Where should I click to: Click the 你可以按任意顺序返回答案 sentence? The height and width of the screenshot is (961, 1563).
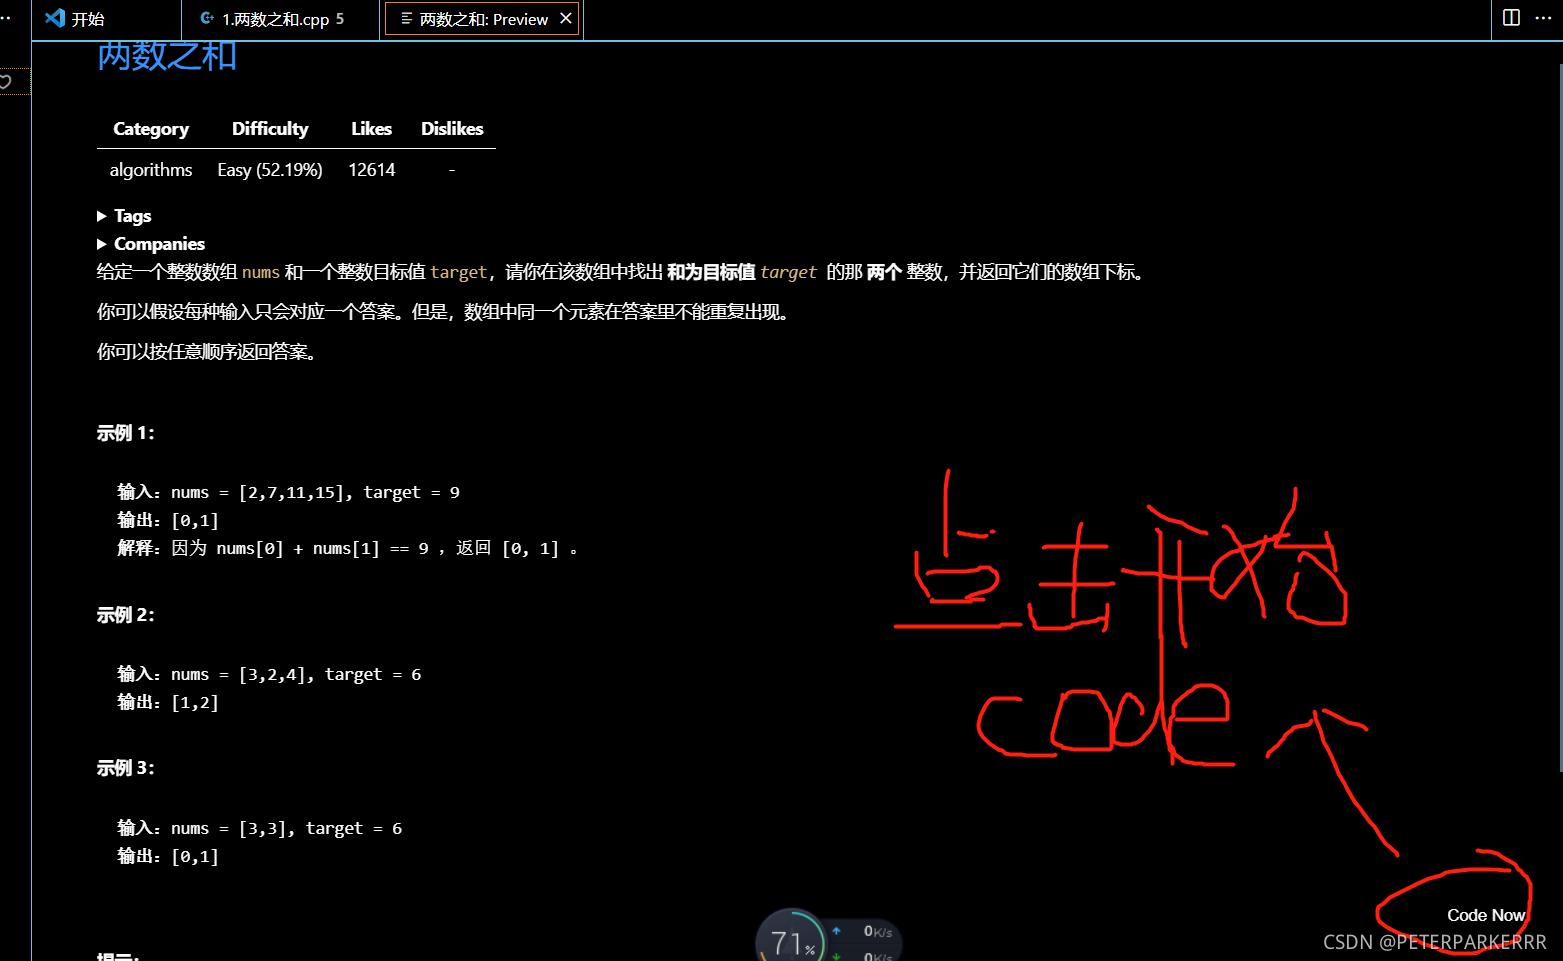click(x=206, y=352)
